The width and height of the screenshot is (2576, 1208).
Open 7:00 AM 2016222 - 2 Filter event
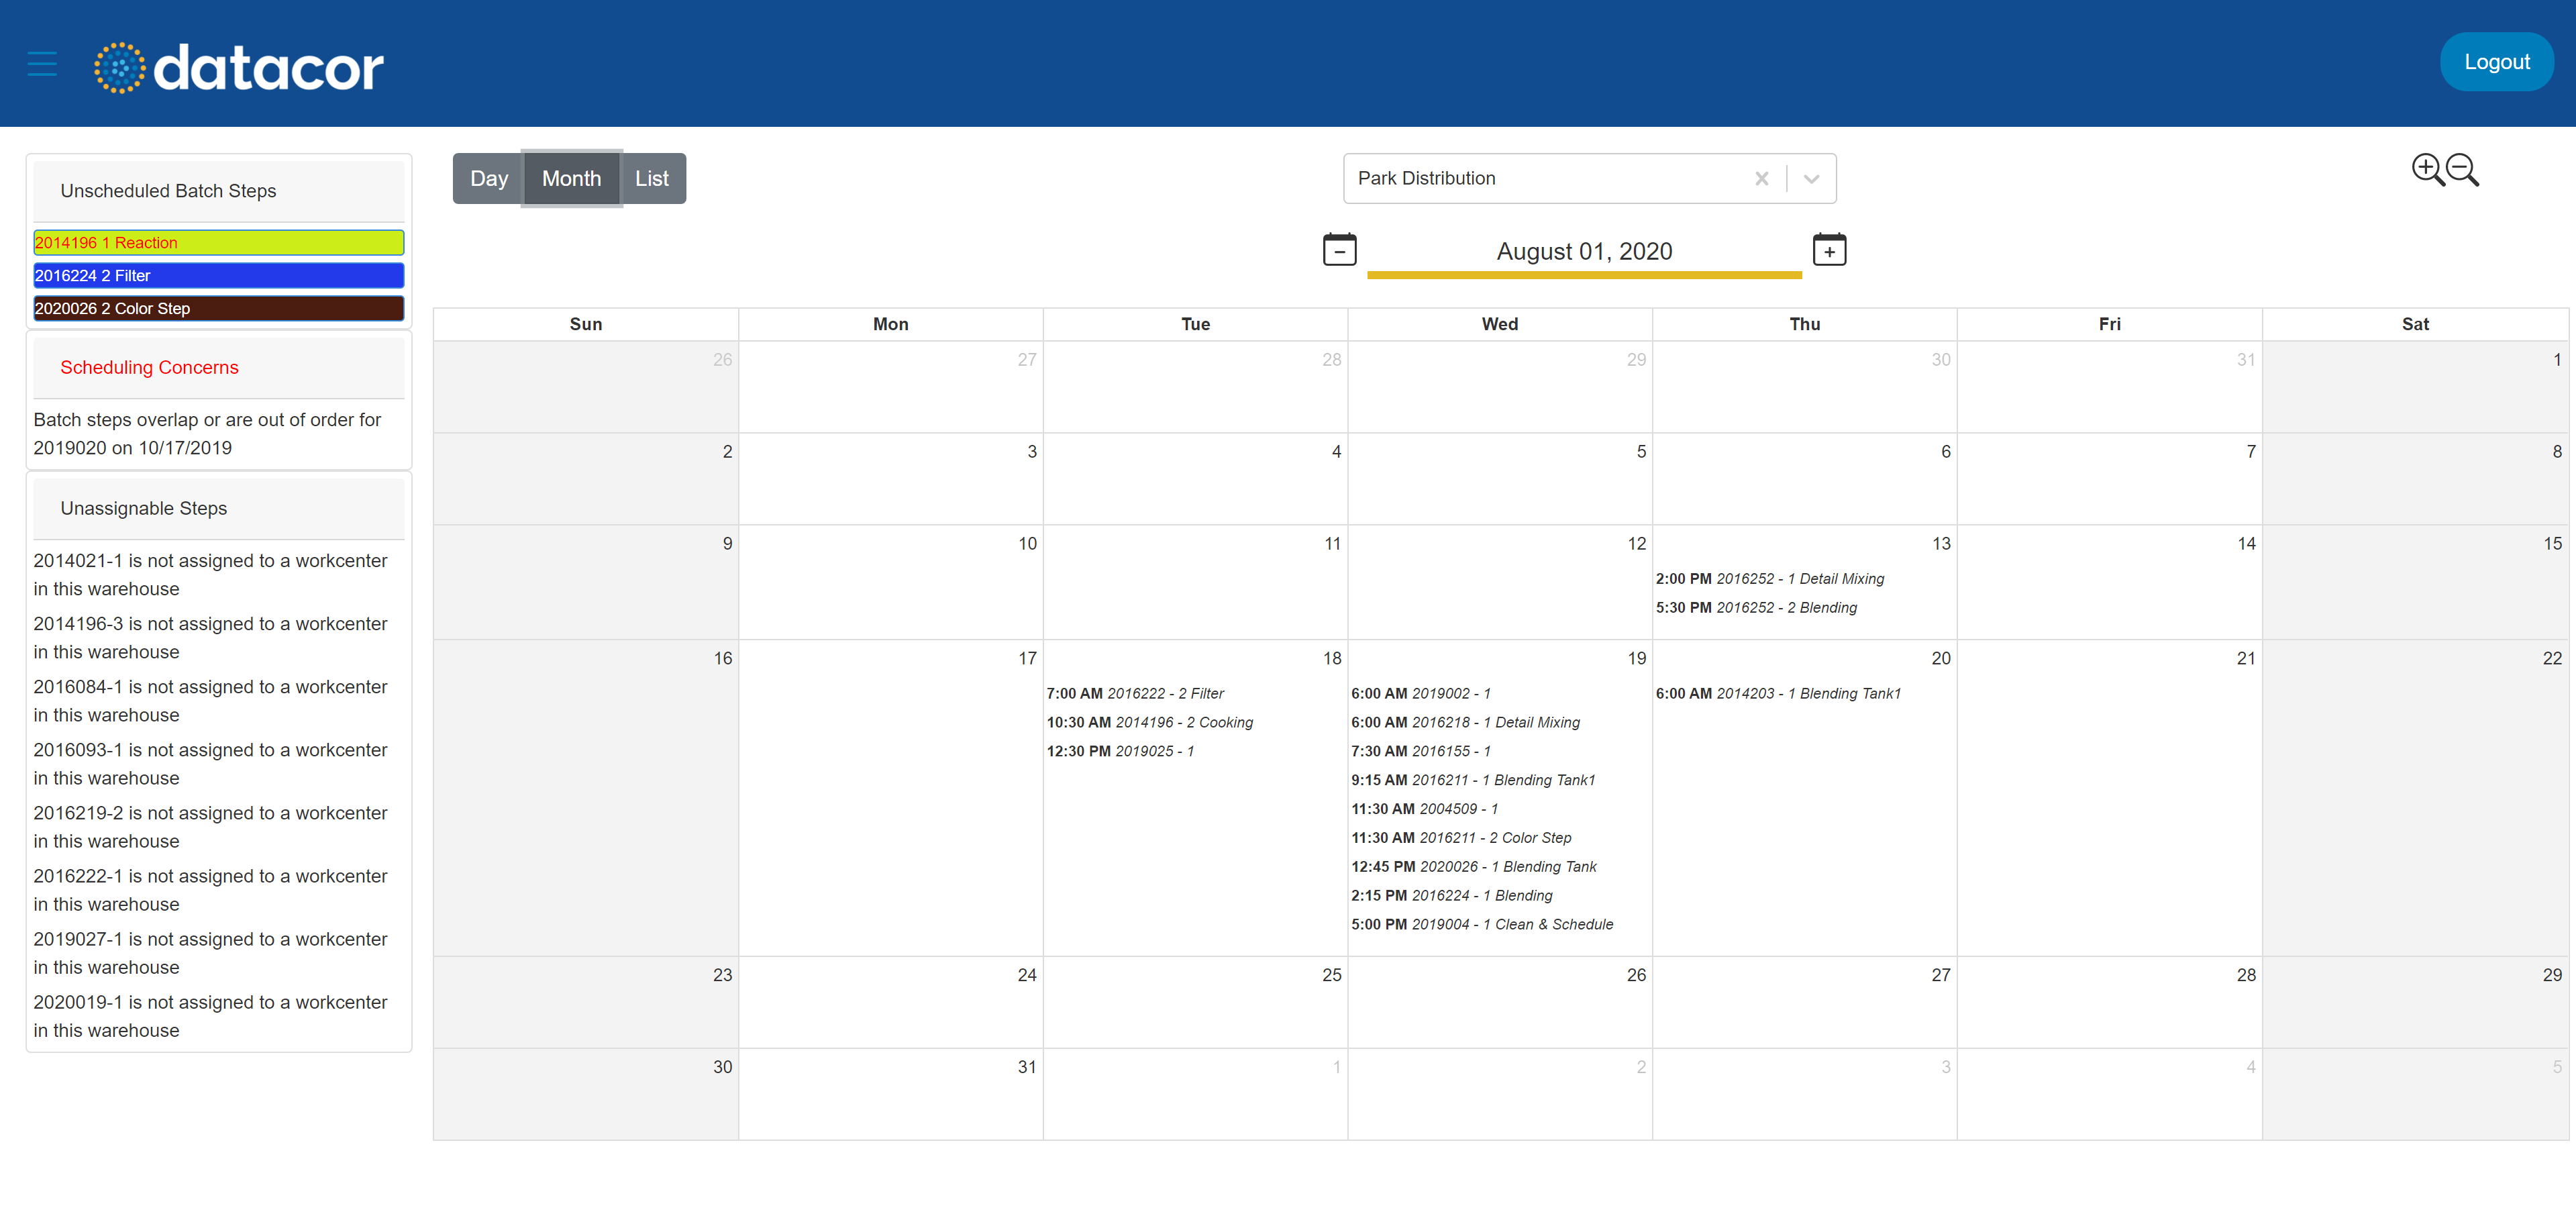point(1135,694)
